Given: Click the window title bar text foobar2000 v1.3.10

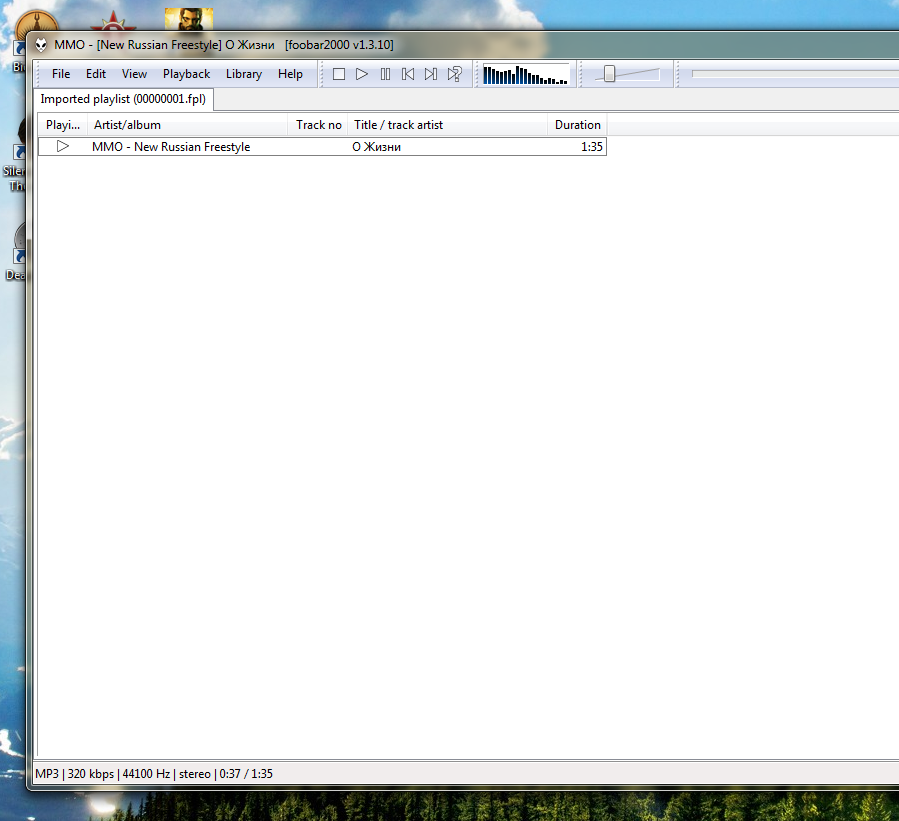Looking at the screenshot, I should [x=339, y=45].
